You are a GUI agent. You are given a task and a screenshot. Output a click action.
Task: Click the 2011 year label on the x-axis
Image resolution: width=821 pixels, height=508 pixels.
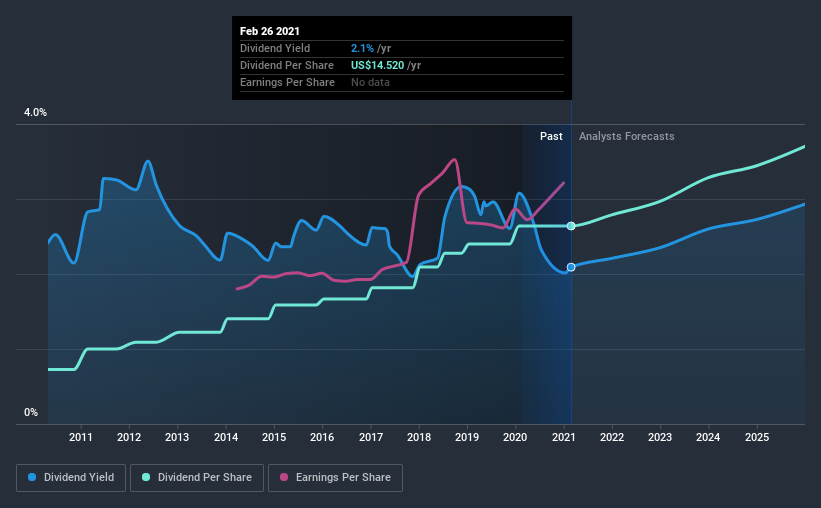point(81,438)
